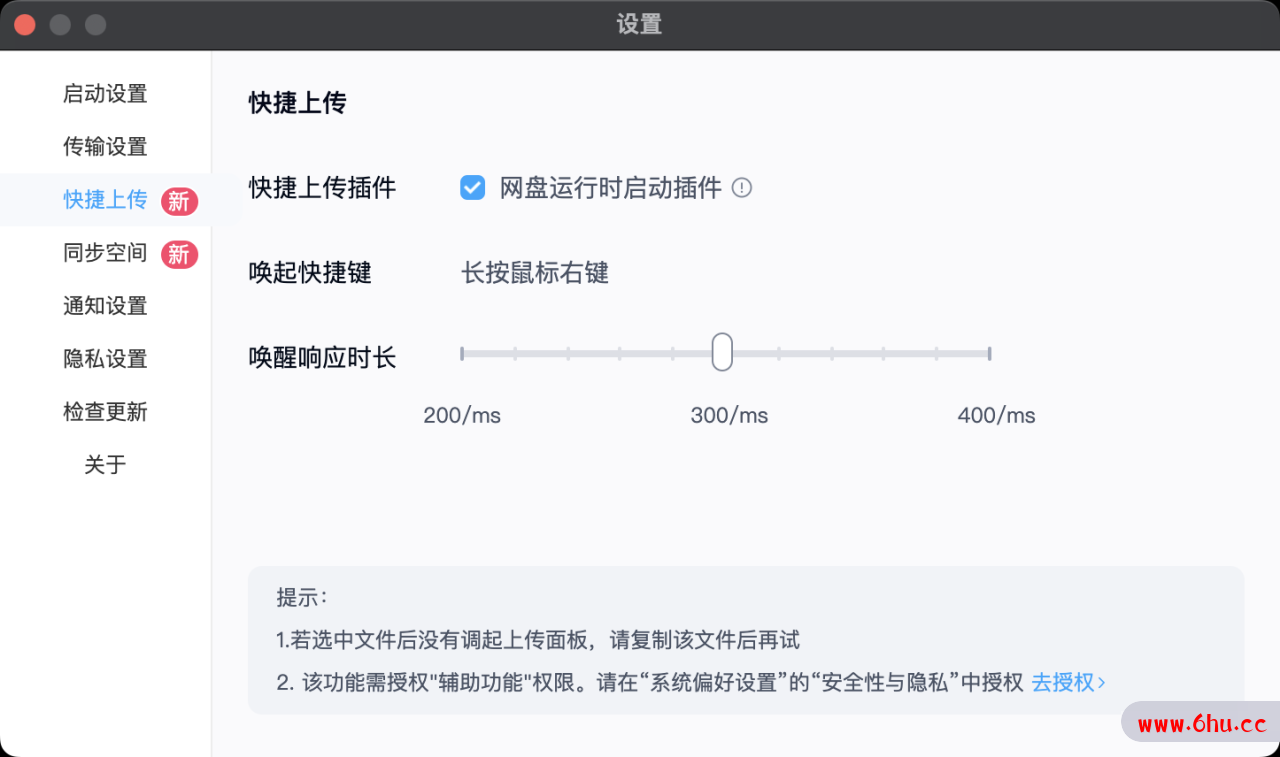Open the 传输设置 sidebar section
The image size is (1280, 757).
pos(105,147)
